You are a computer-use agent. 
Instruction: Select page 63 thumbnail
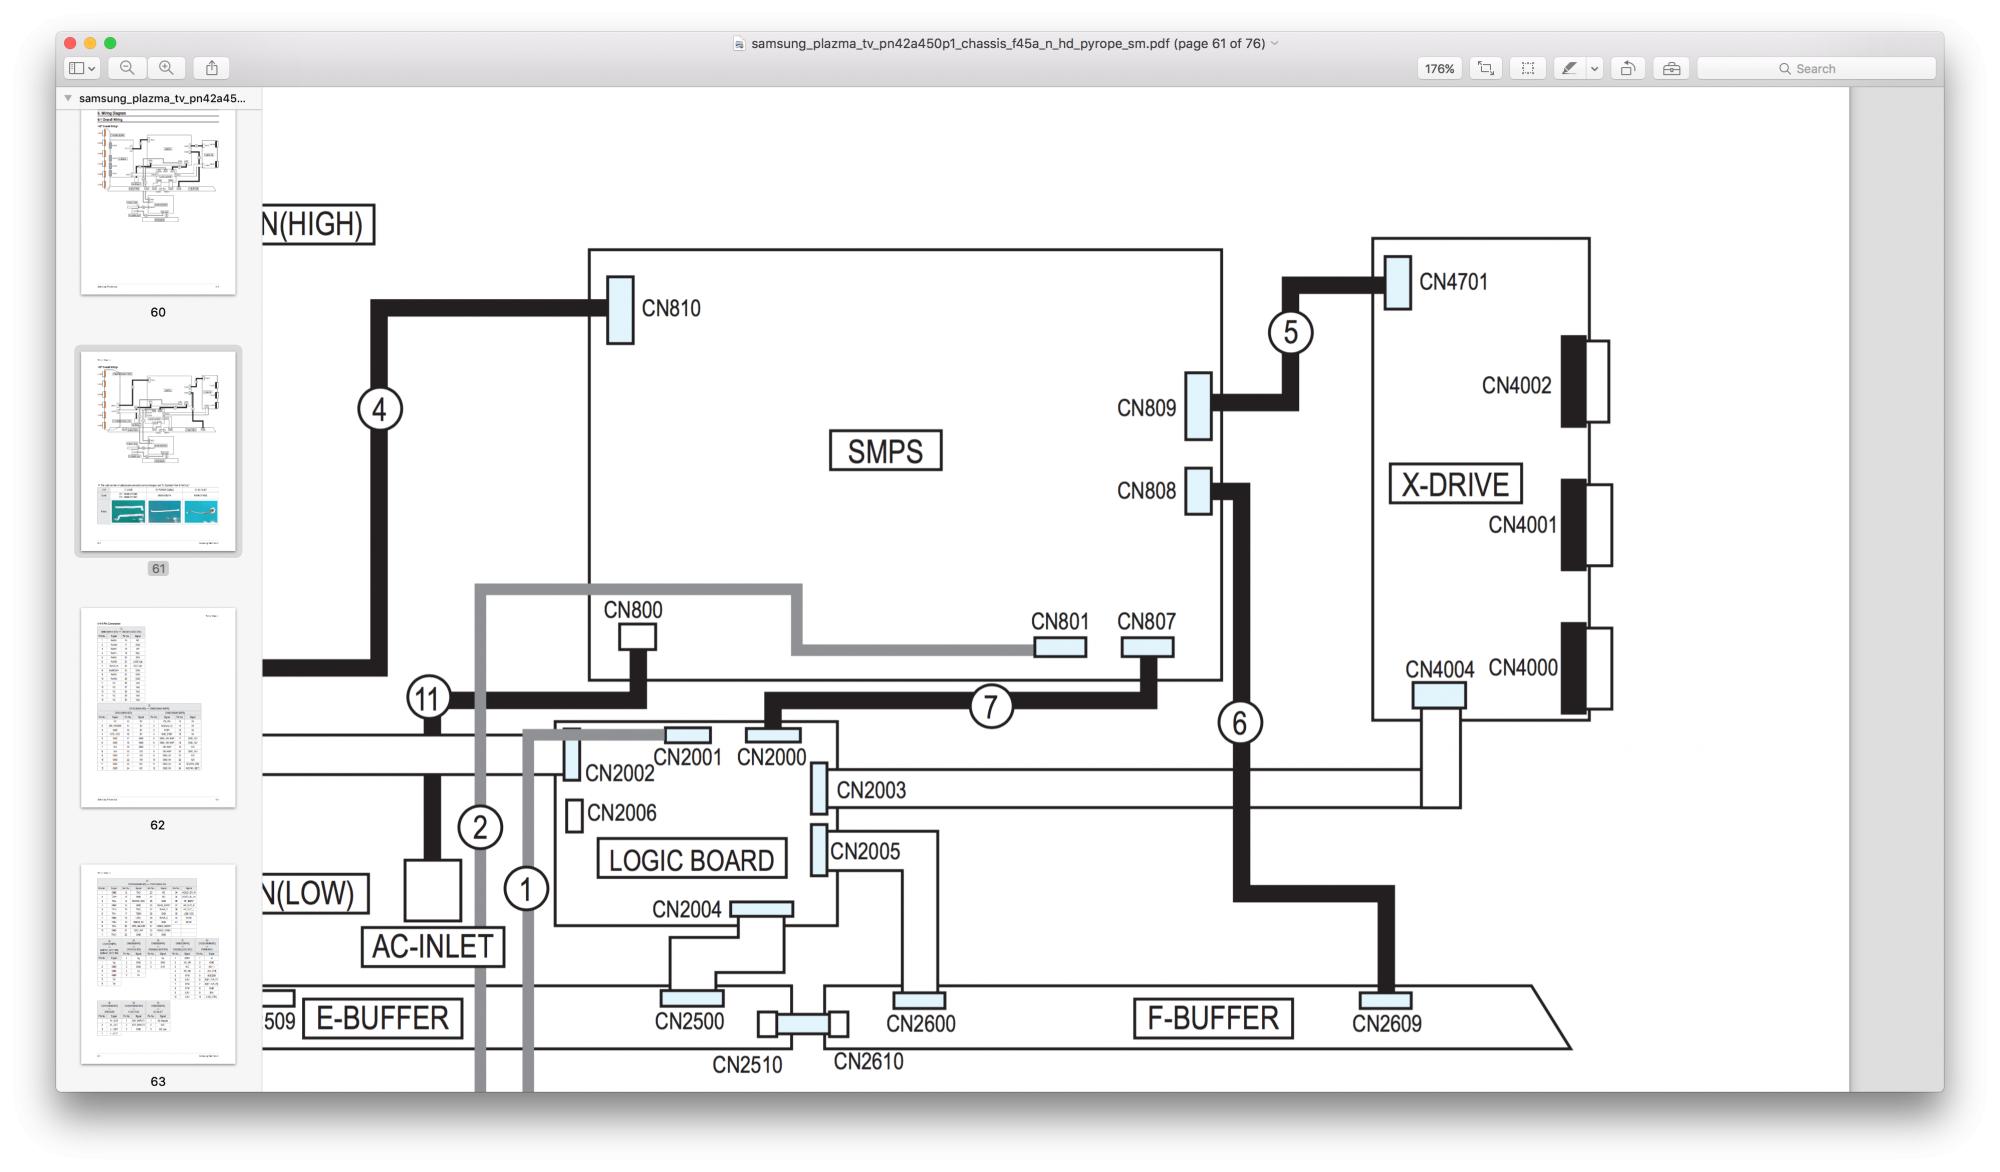tap(158, 963)
